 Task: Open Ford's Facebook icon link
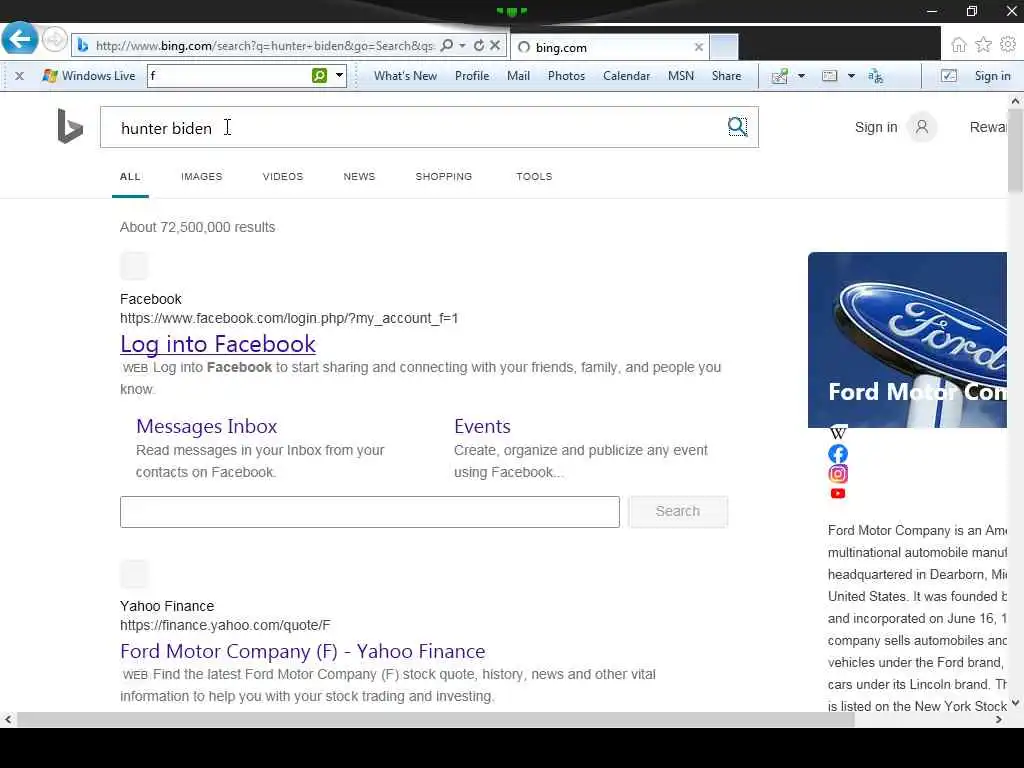(838, 453)
